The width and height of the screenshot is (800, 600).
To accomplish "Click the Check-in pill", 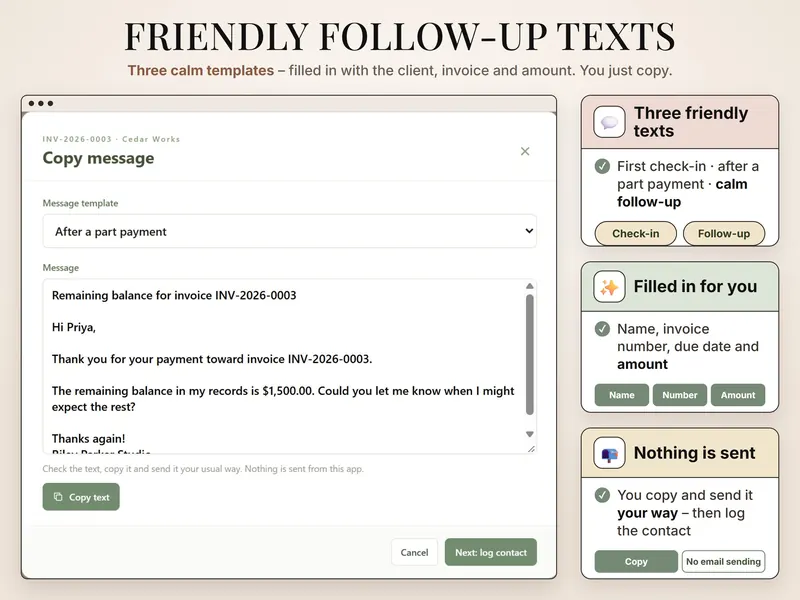I will (x=636, y=234).
